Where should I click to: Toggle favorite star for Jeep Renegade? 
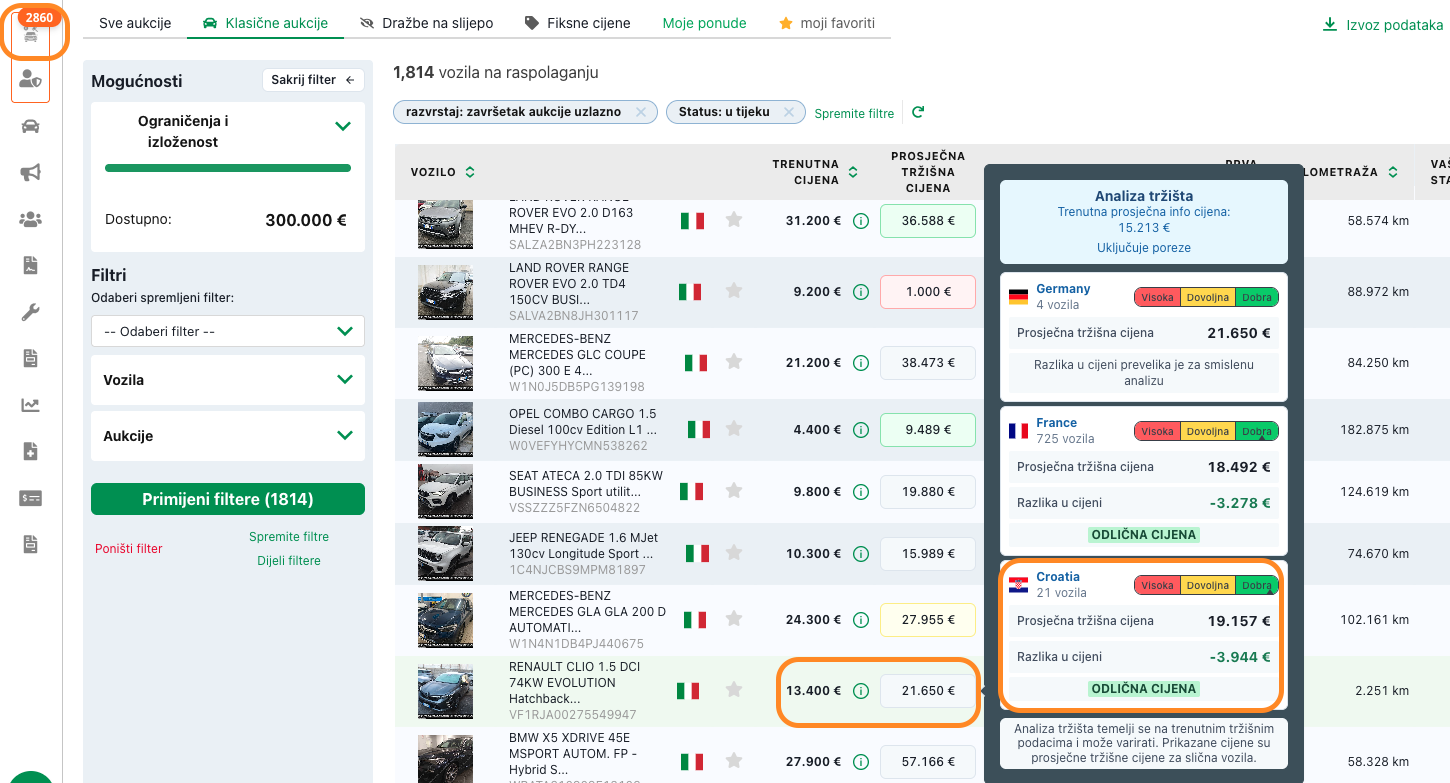[734, 553]
